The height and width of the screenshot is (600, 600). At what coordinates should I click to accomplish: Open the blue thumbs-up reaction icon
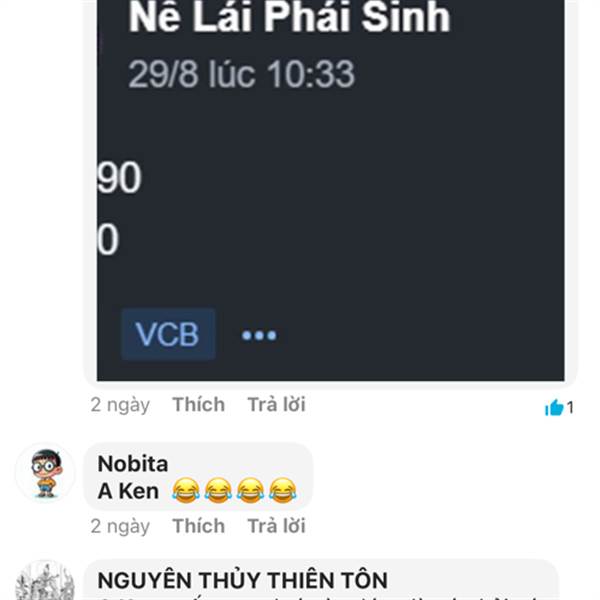[x=554, y=408]
